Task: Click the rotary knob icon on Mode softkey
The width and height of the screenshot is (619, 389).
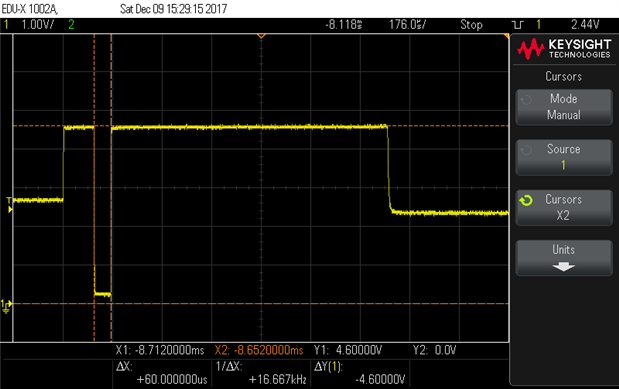Action: pyautogui.click(x=526, y=100)
